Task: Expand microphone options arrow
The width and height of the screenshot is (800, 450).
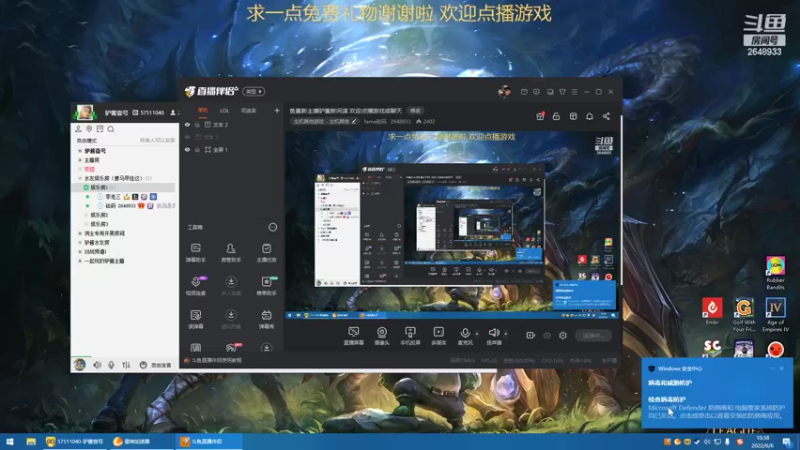Action: click(x=477, y=334)
